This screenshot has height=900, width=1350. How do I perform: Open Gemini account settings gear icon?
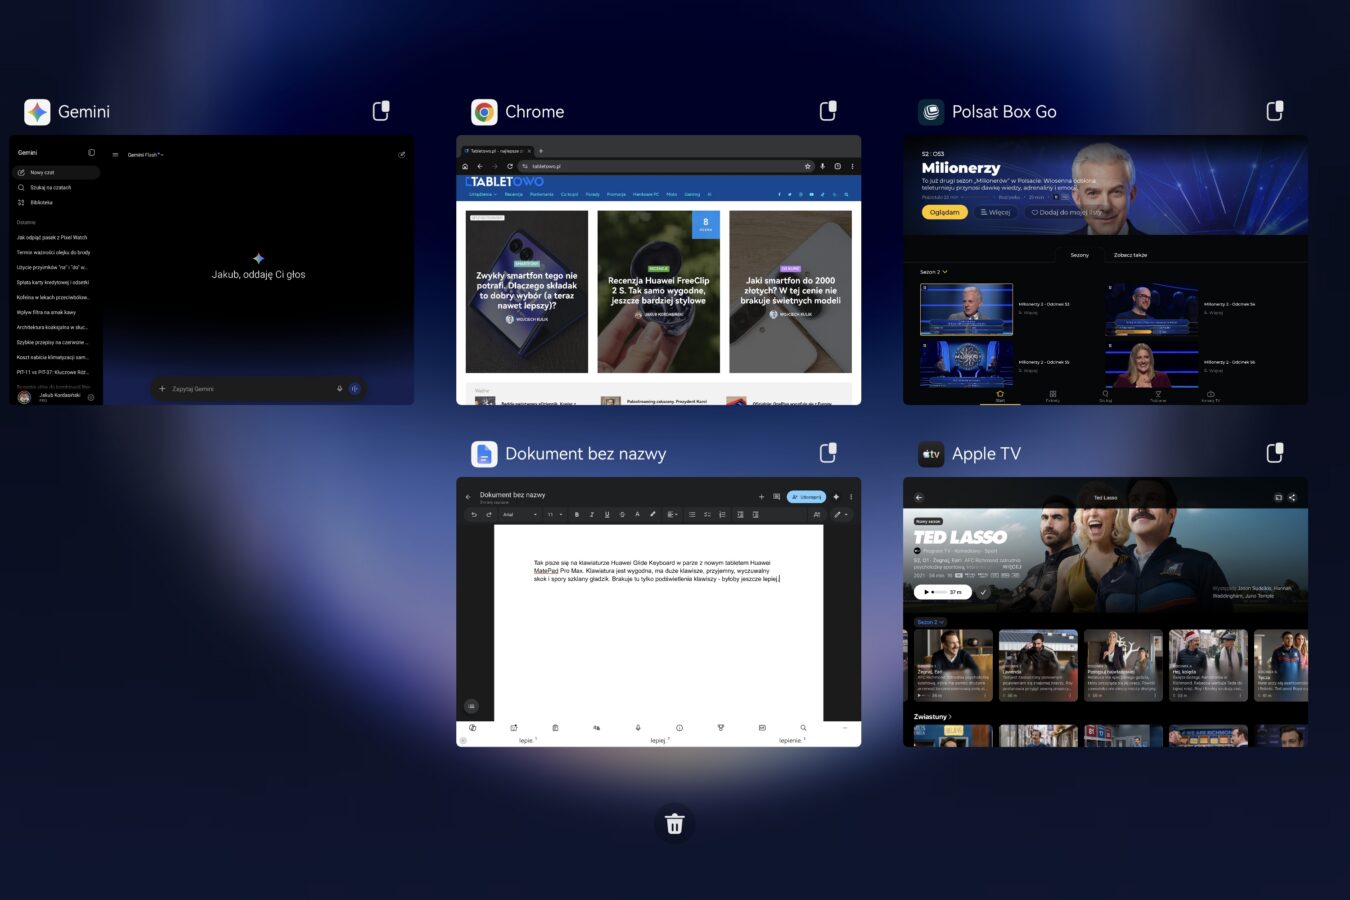tap(91, 397)
